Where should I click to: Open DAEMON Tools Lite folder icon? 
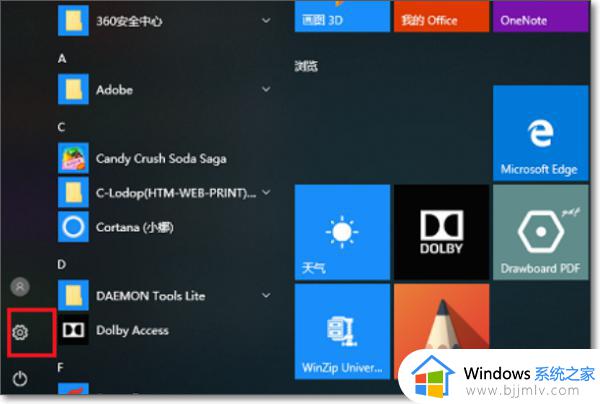[73, 295]
